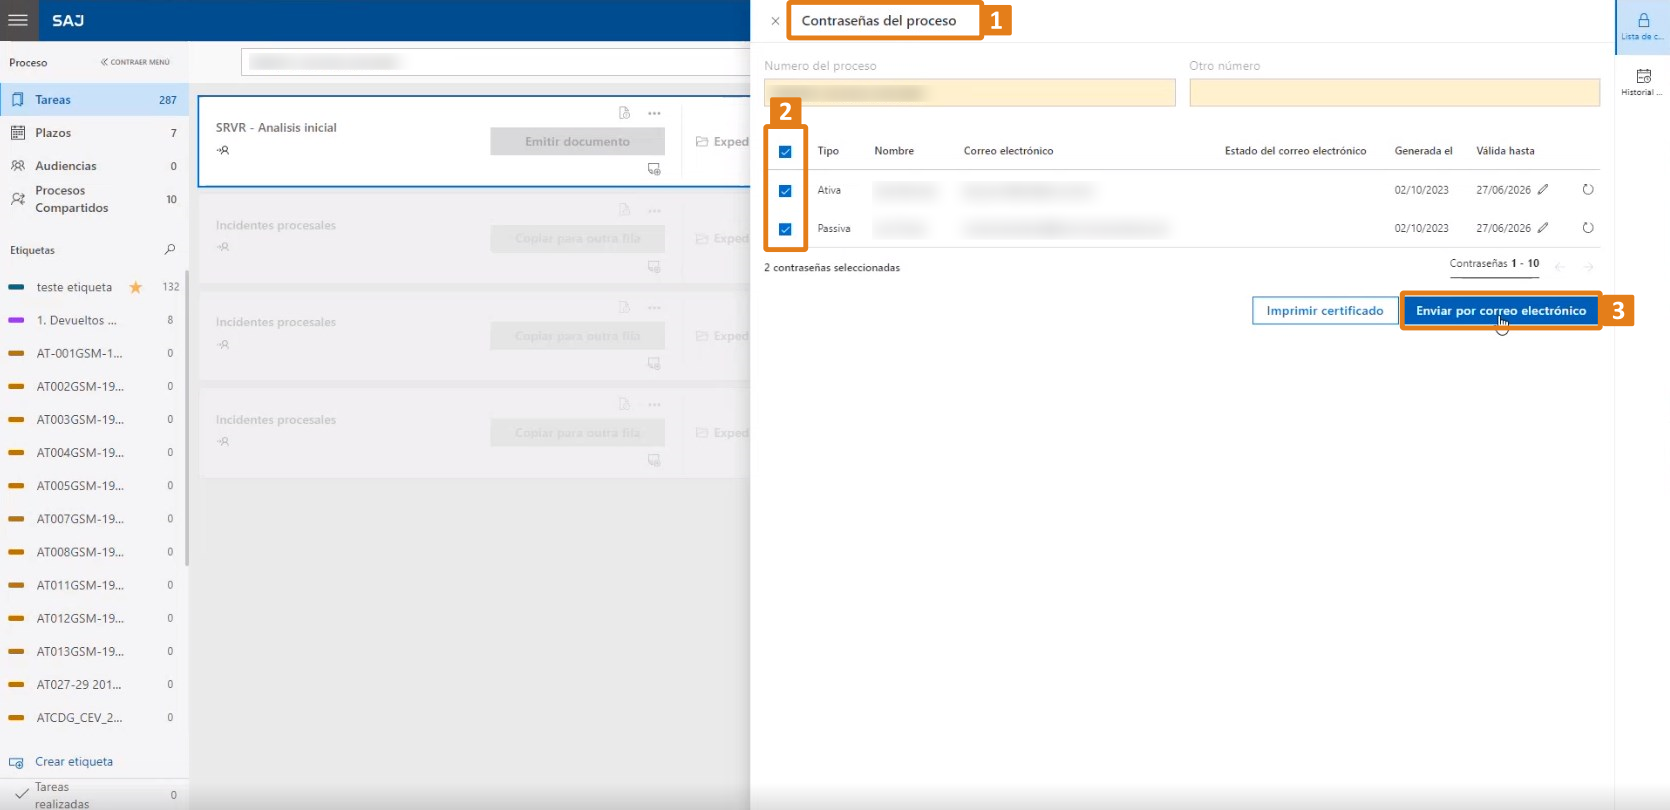Go to next page of contraseñas
The width and height of the screenshot is (1670, 810).
(1588, 266)
